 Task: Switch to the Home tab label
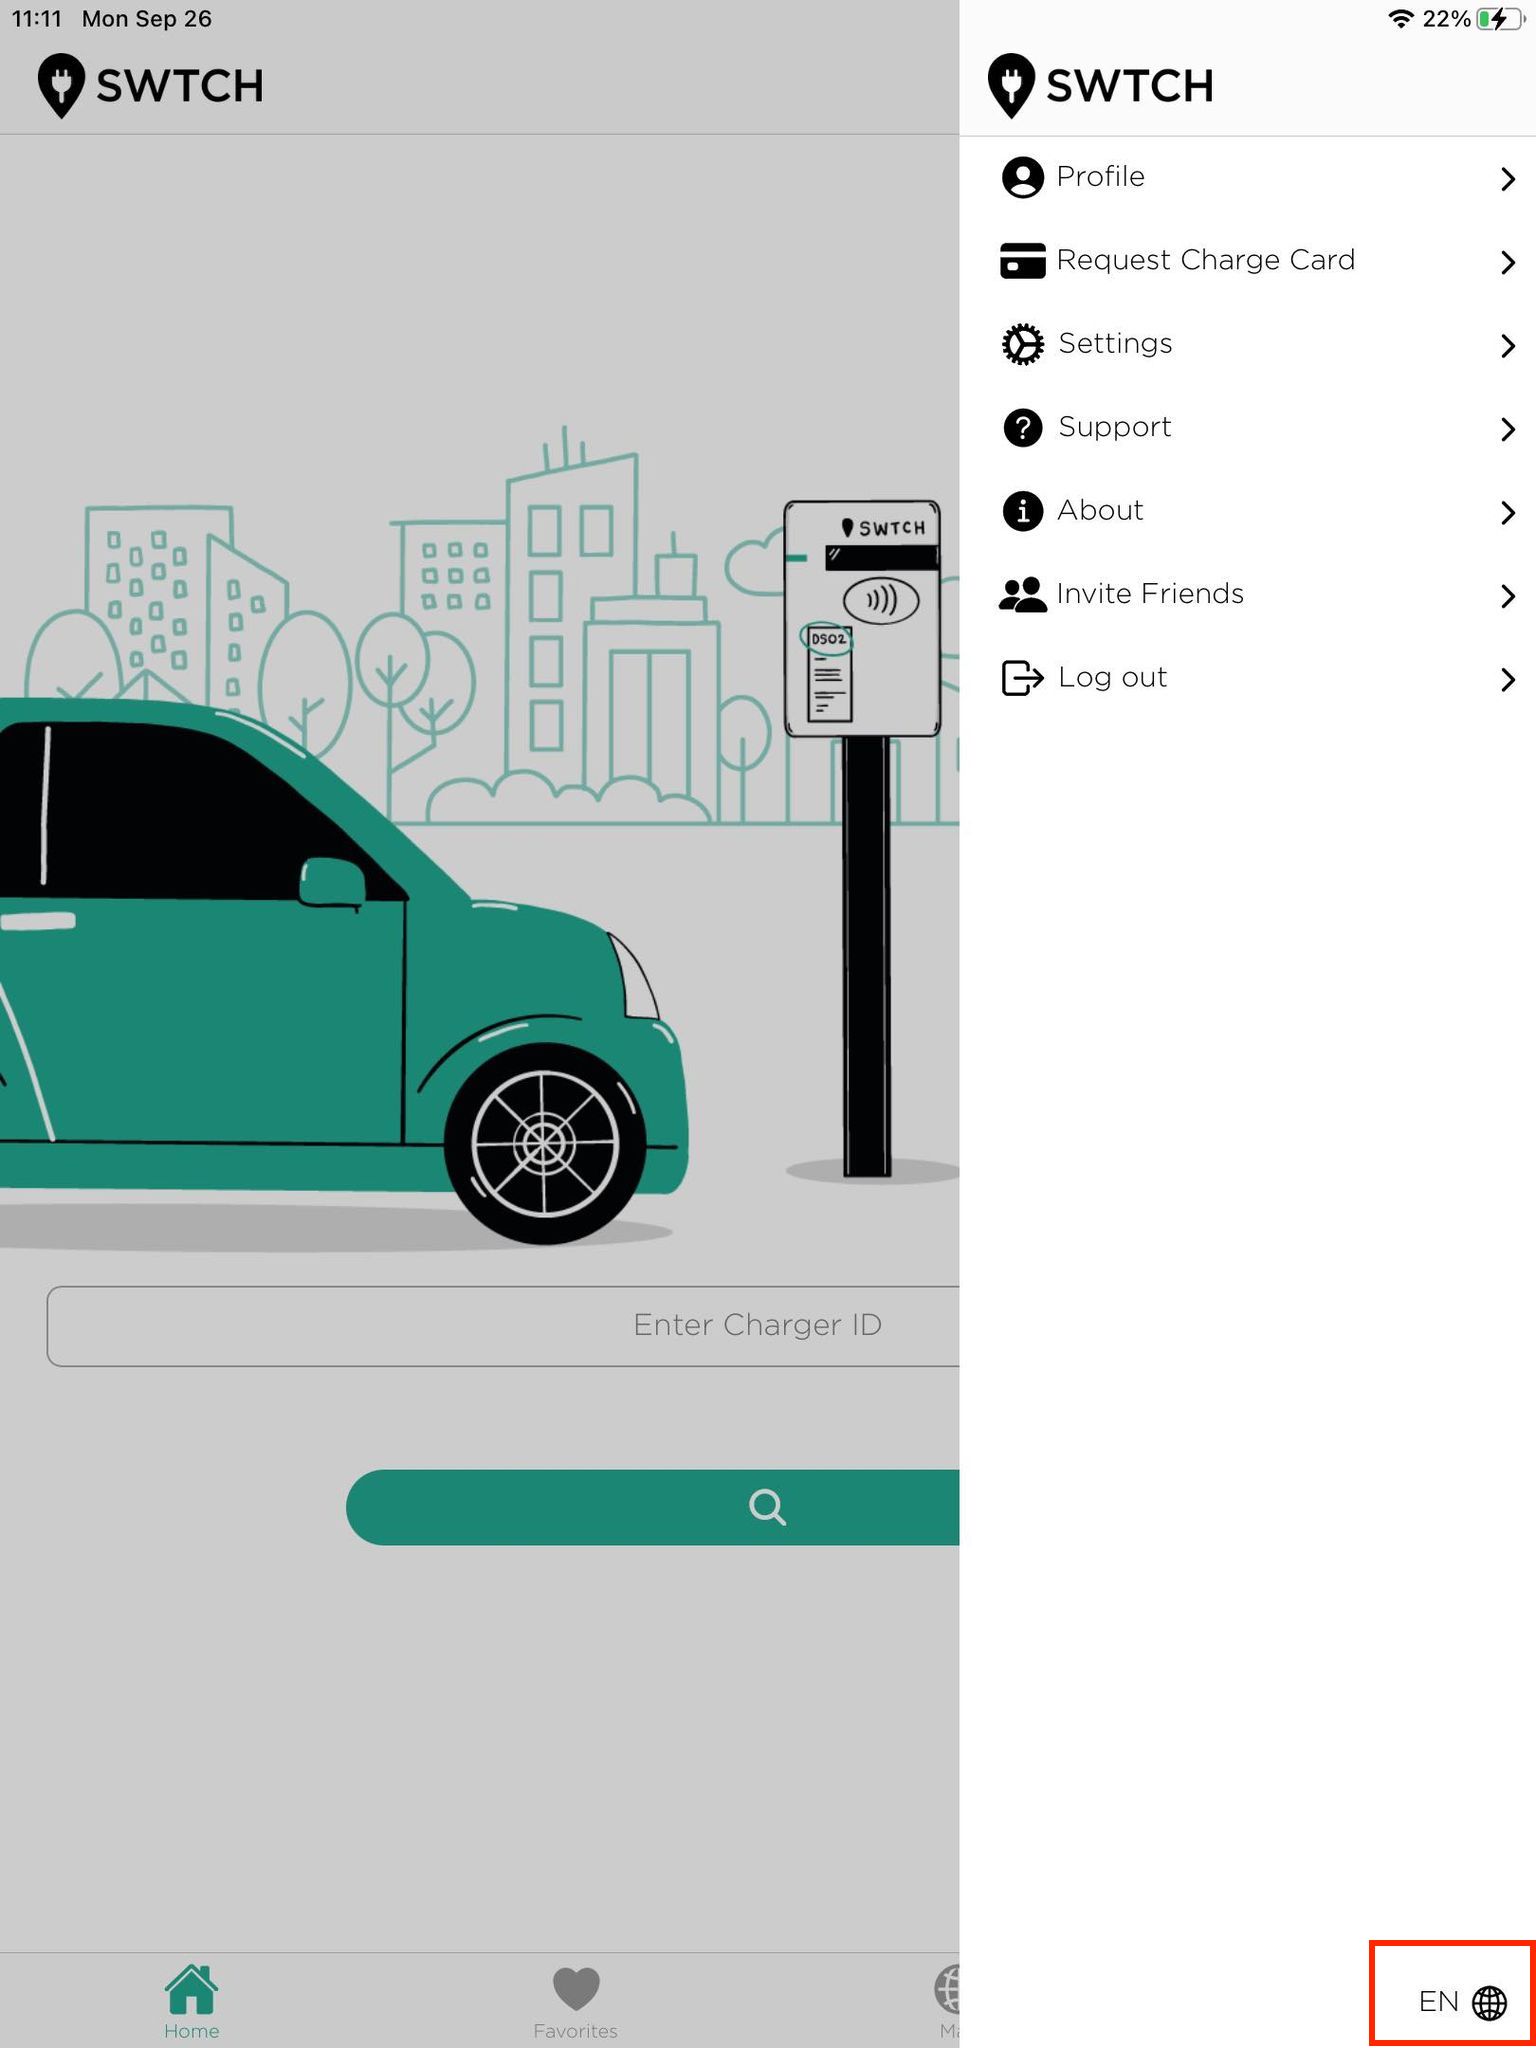tap(191, 2031)
